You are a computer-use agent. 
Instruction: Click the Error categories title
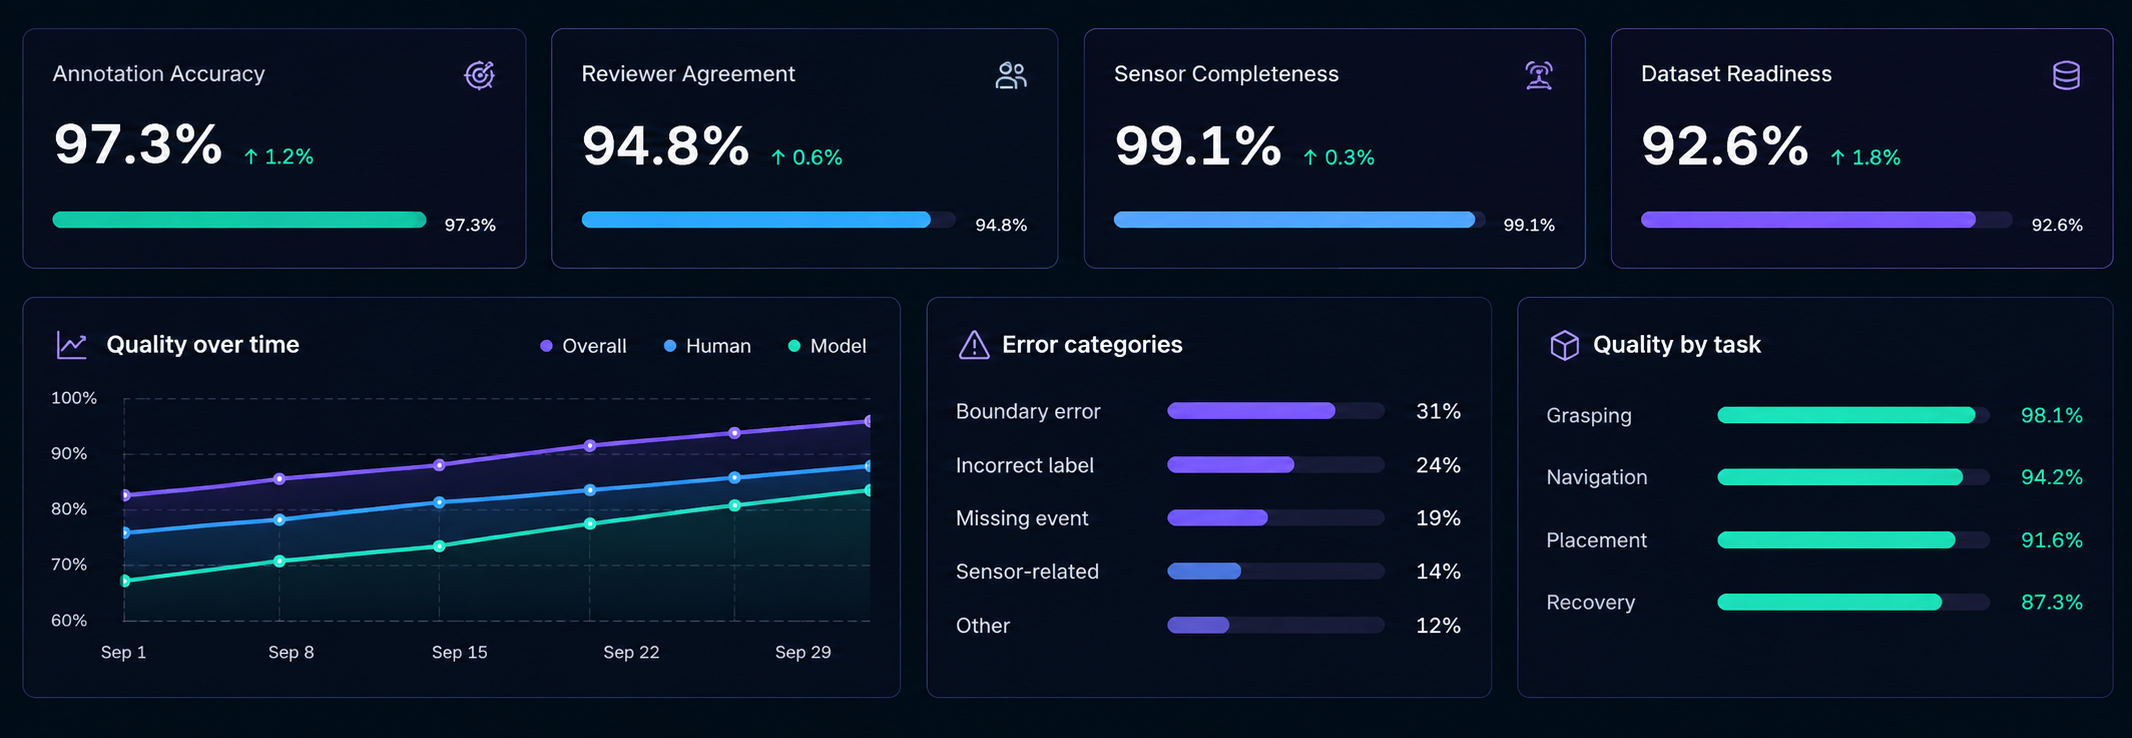(1092, 344)
